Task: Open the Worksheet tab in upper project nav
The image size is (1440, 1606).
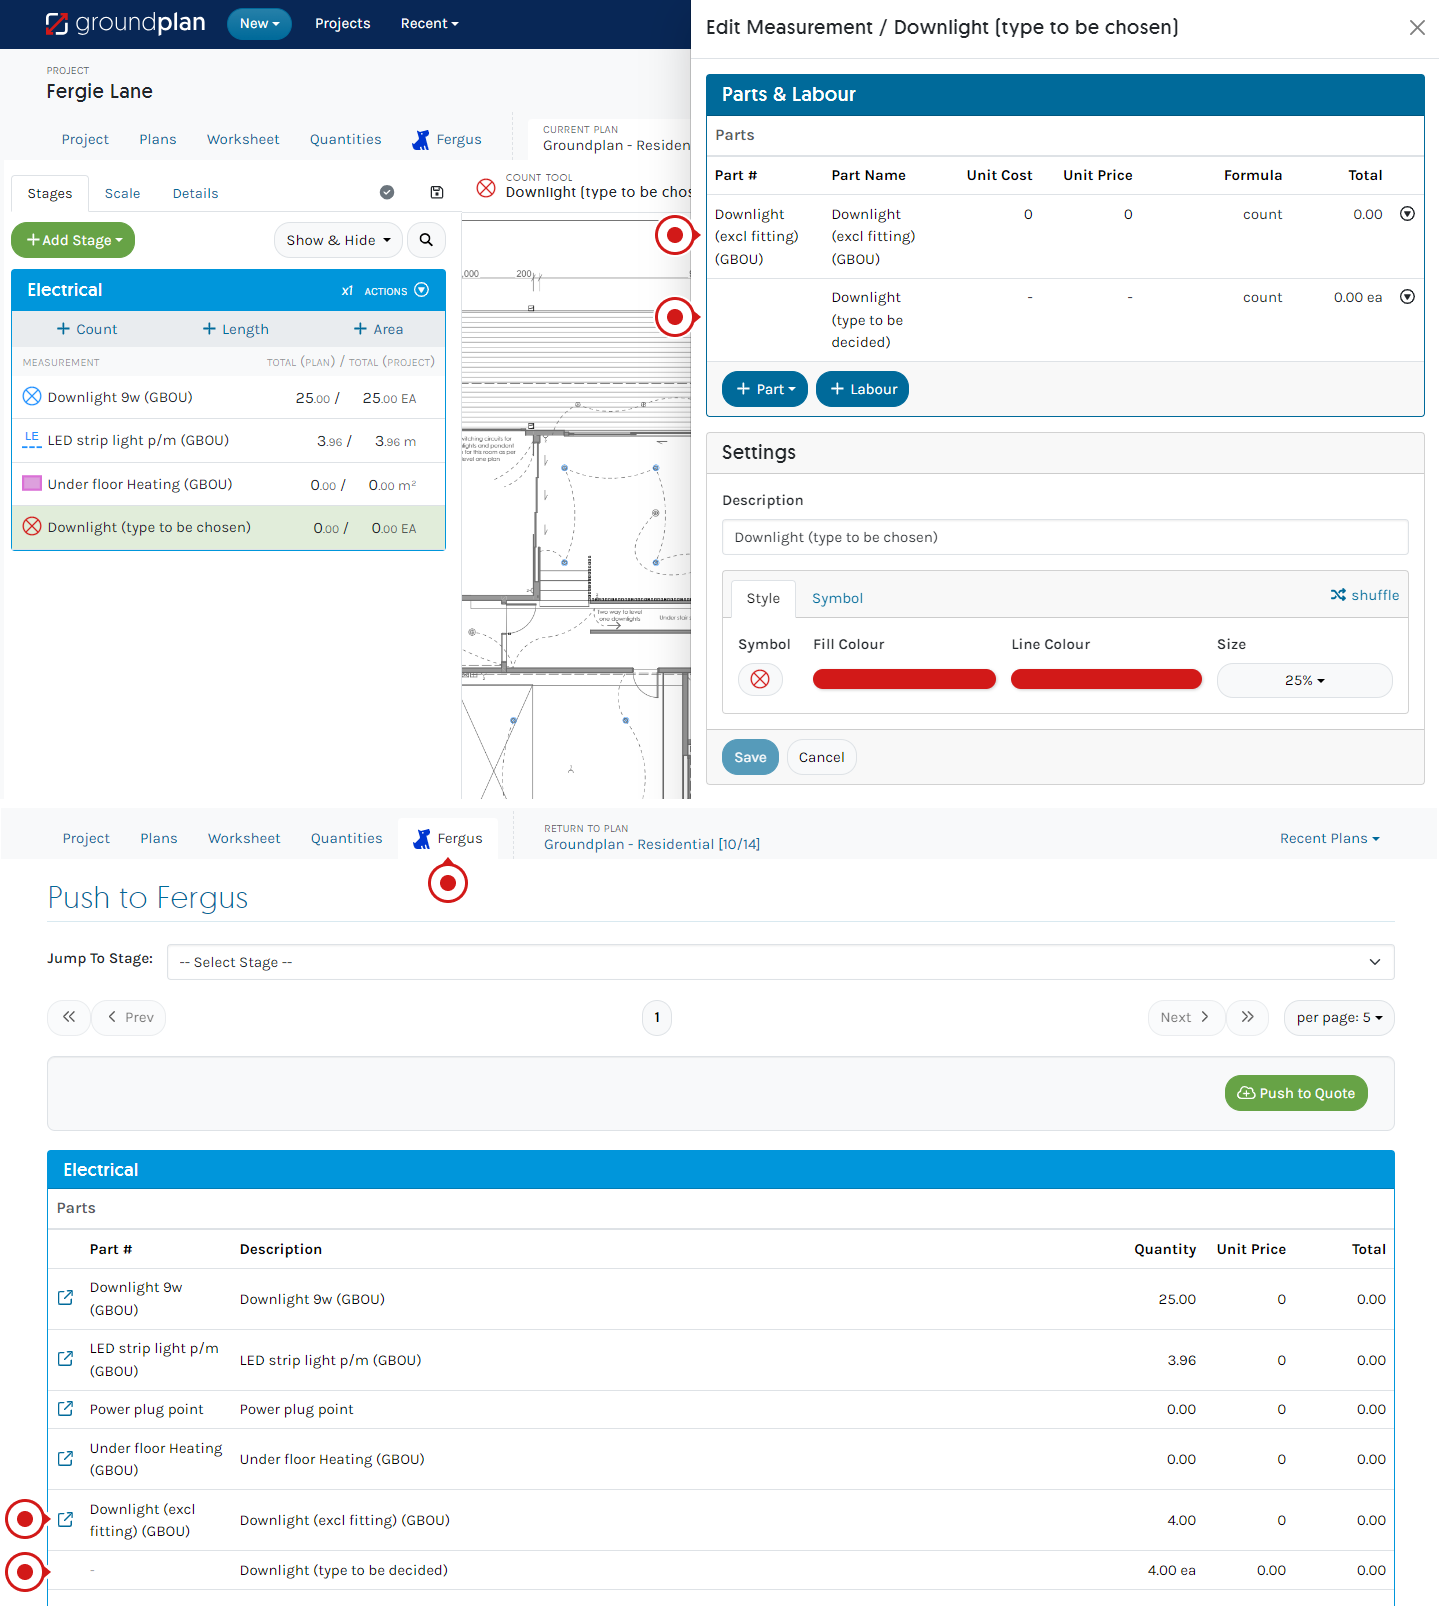Action: (x=243, y=139)
